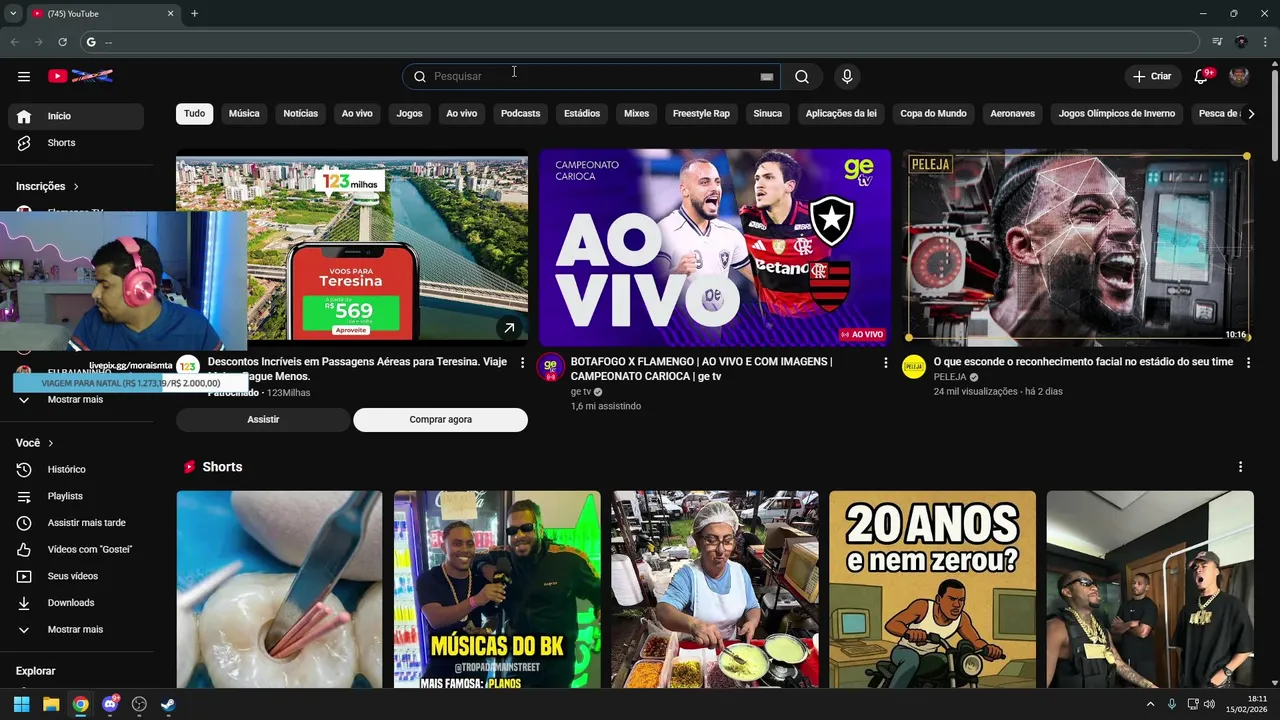Open File Explorer from taskbar
The width and height of the screenshot is (1280, 720).
click(x=51, y=704)
